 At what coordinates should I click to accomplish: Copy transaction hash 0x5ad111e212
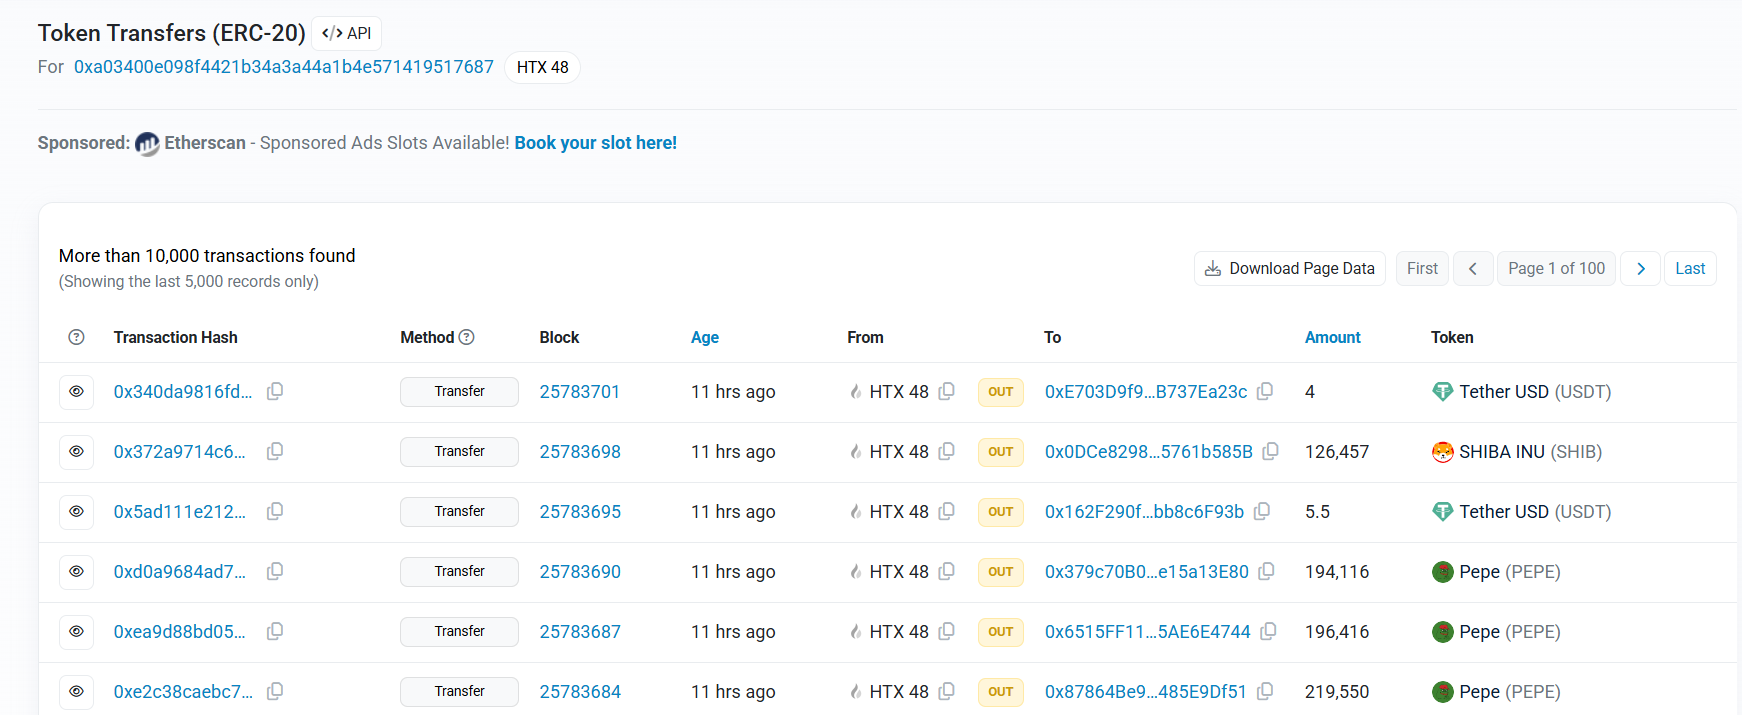(275, 511)
